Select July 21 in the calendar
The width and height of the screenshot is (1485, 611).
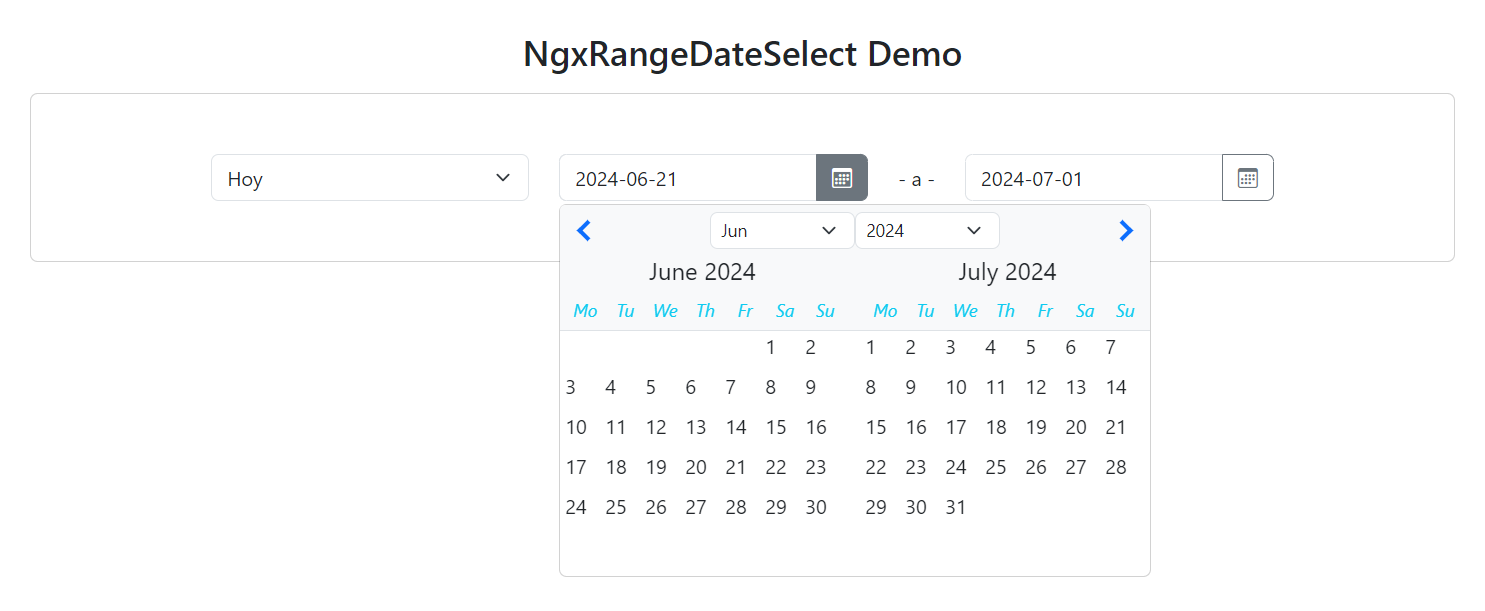point(1117,428)
